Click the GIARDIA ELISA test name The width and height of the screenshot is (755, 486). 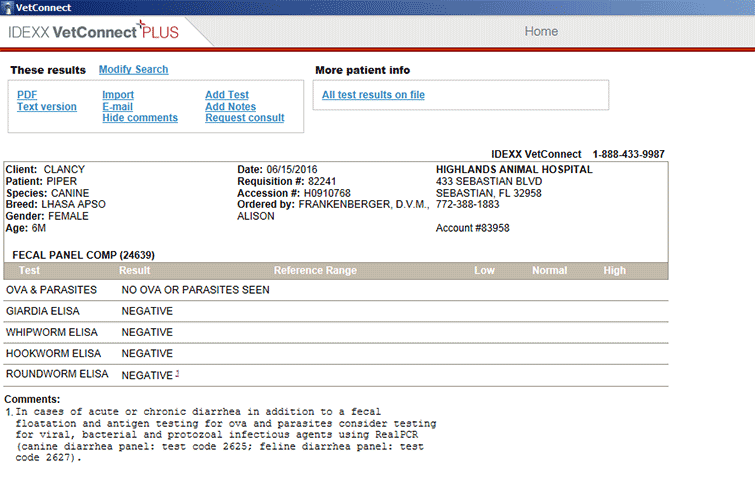tap(43, 311)
